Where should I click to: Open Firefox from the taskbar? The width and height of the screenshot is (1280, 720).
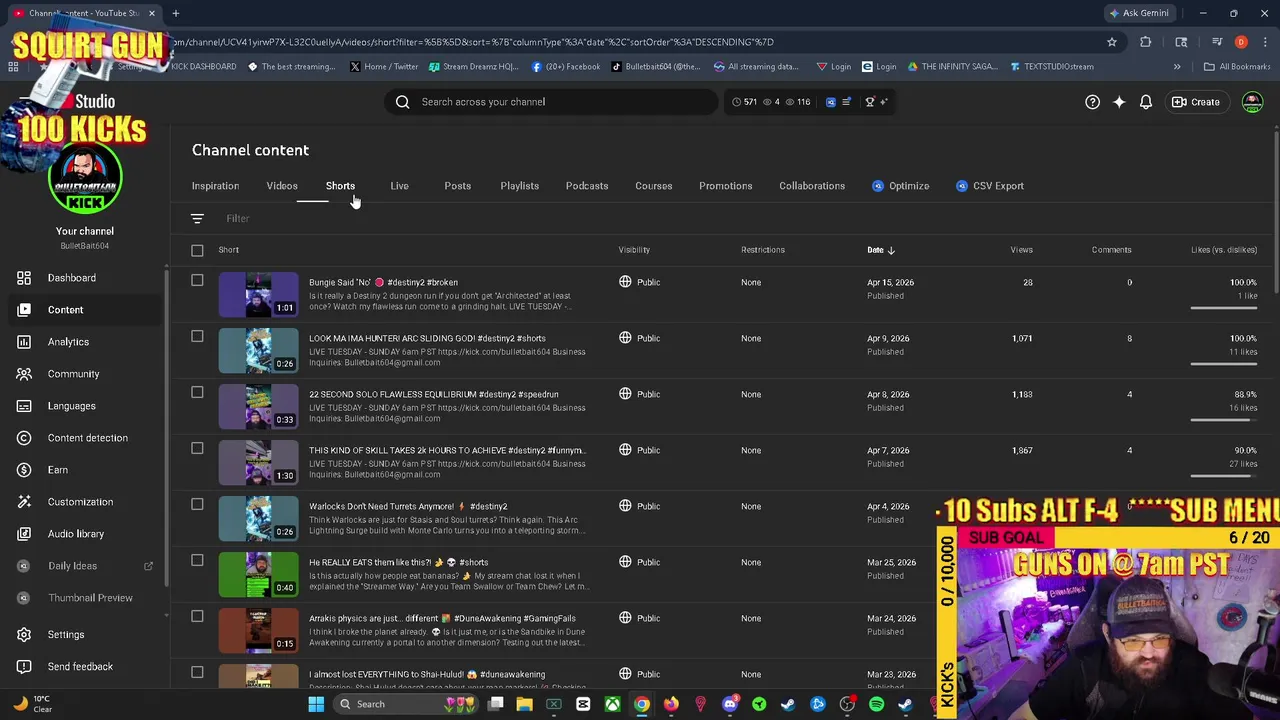point(671,704)
